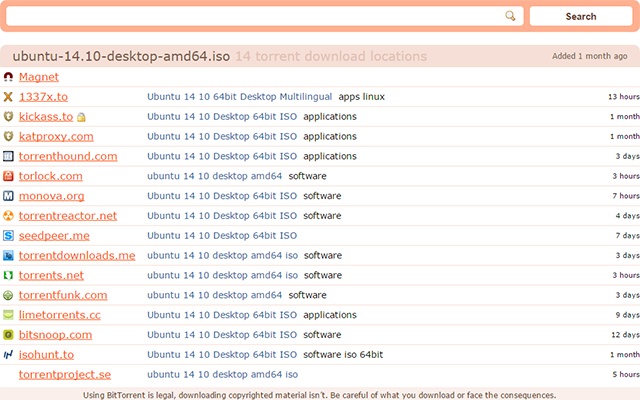Click 'Ubuntu 14 10 64bit Desktop Multilingual' title

pyautogui.click(x=240, y=97)
